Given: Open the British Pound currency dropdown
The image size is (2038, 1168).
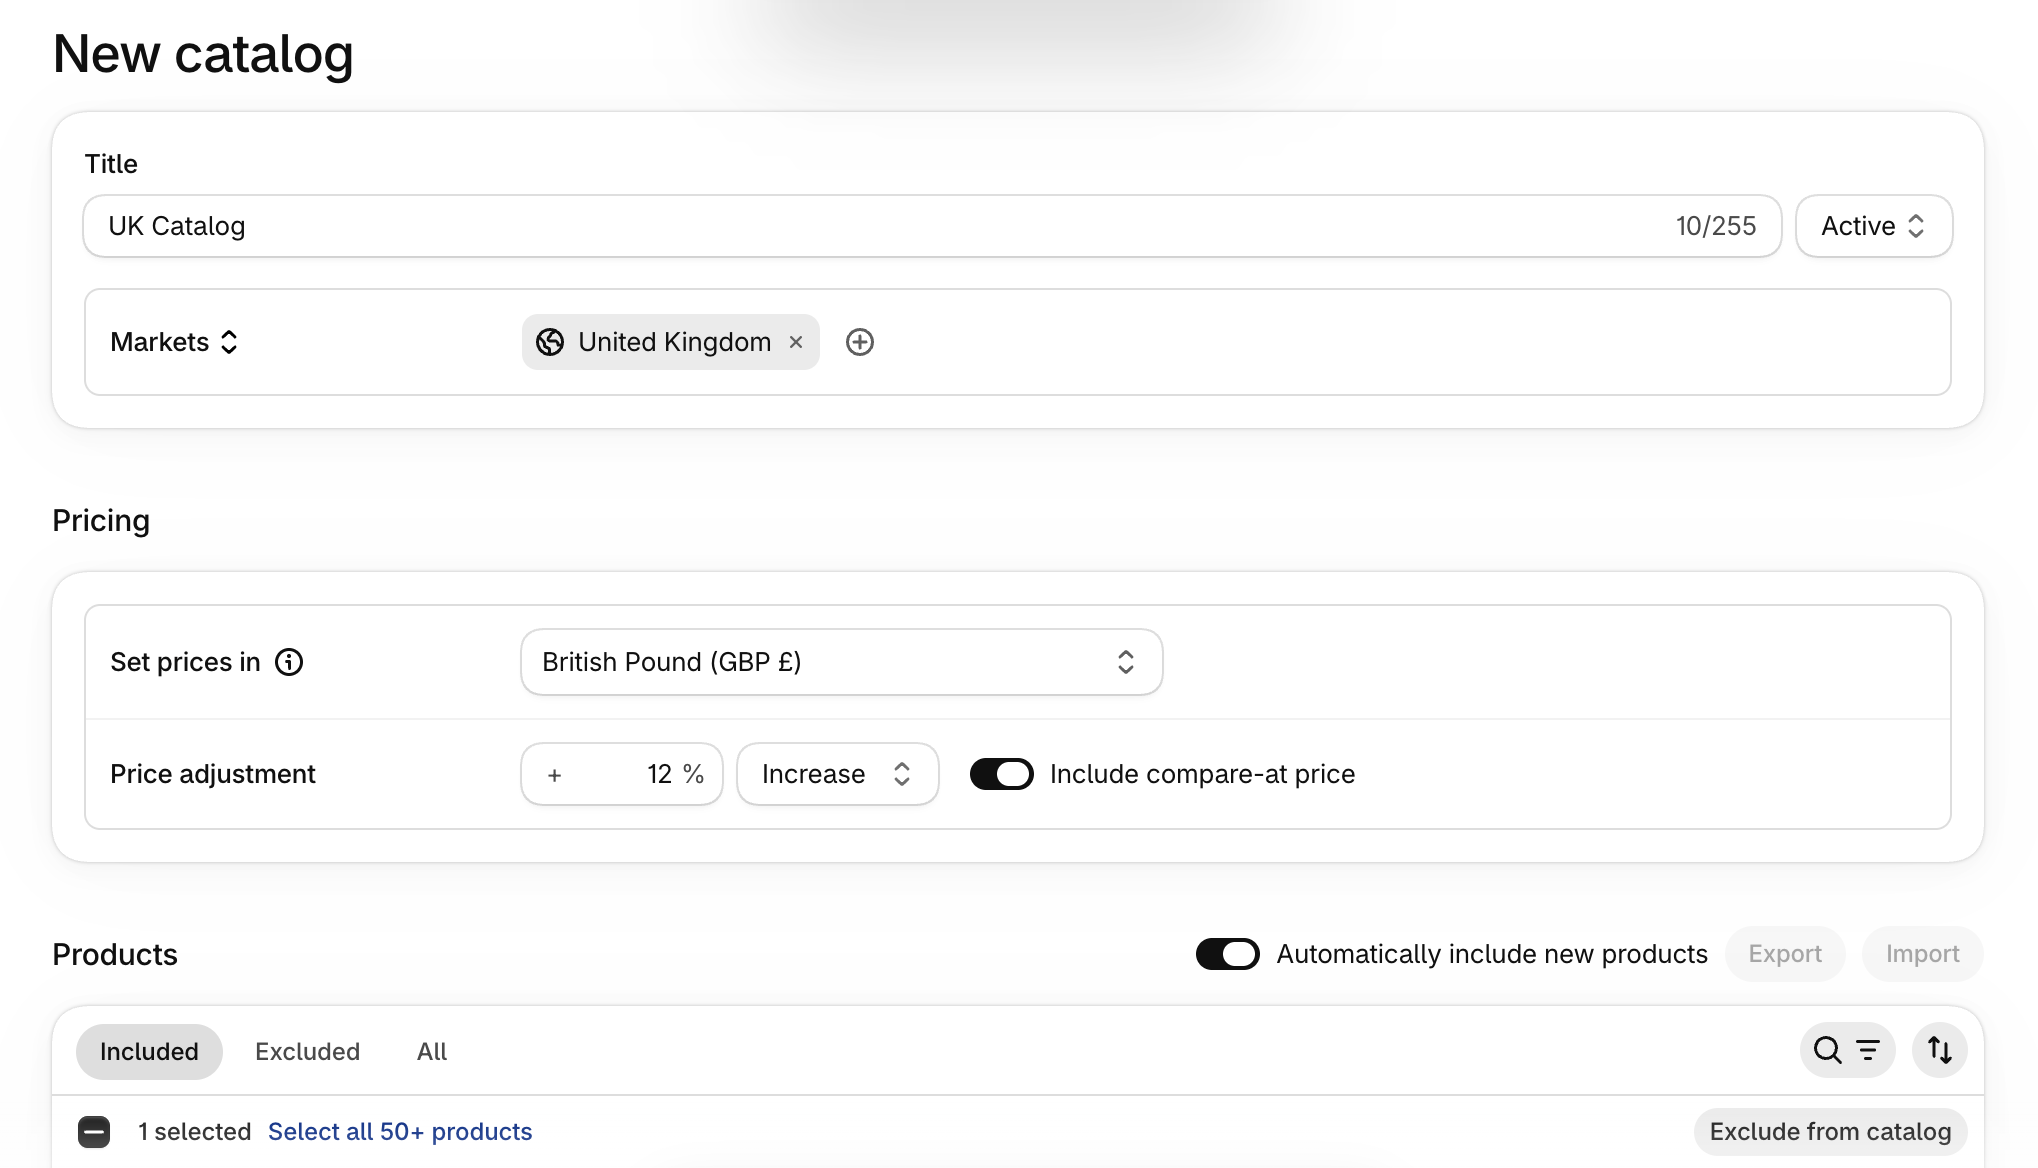Looking at the screenshot, I should tap(842, 662).
